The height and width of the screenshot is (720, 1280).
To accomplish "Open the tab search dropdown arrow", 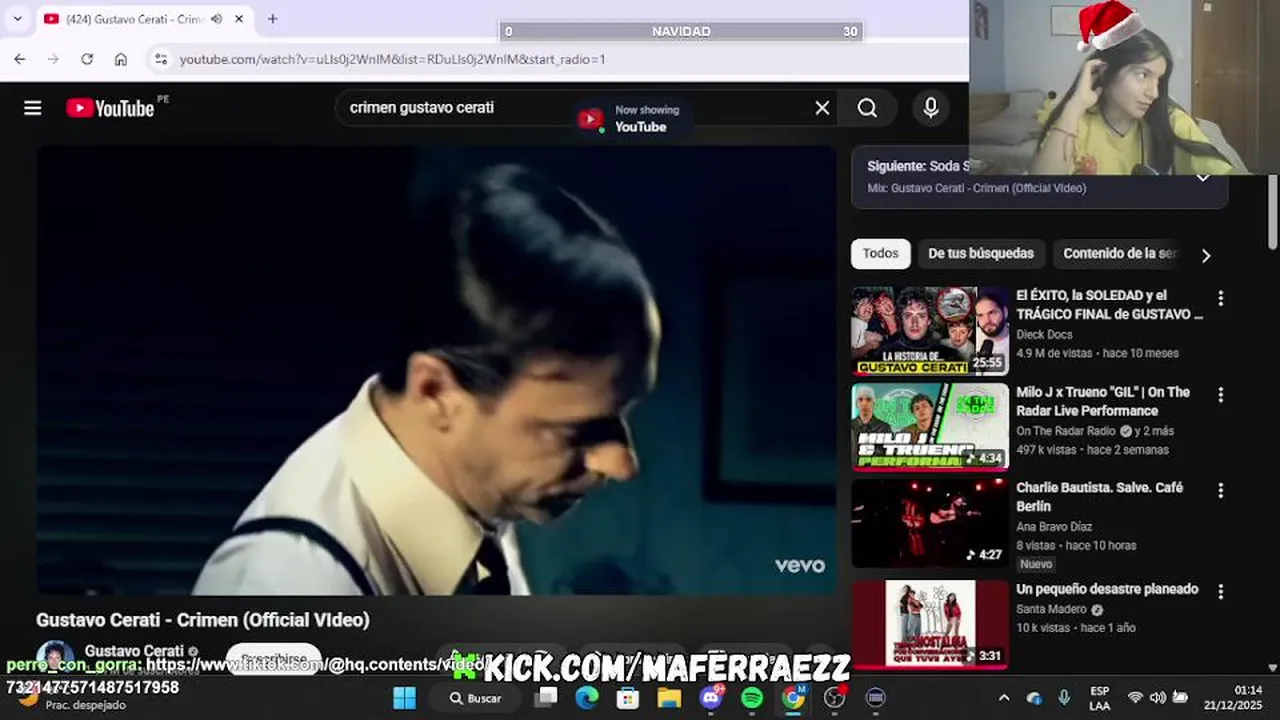I will (x=17, y=19).
